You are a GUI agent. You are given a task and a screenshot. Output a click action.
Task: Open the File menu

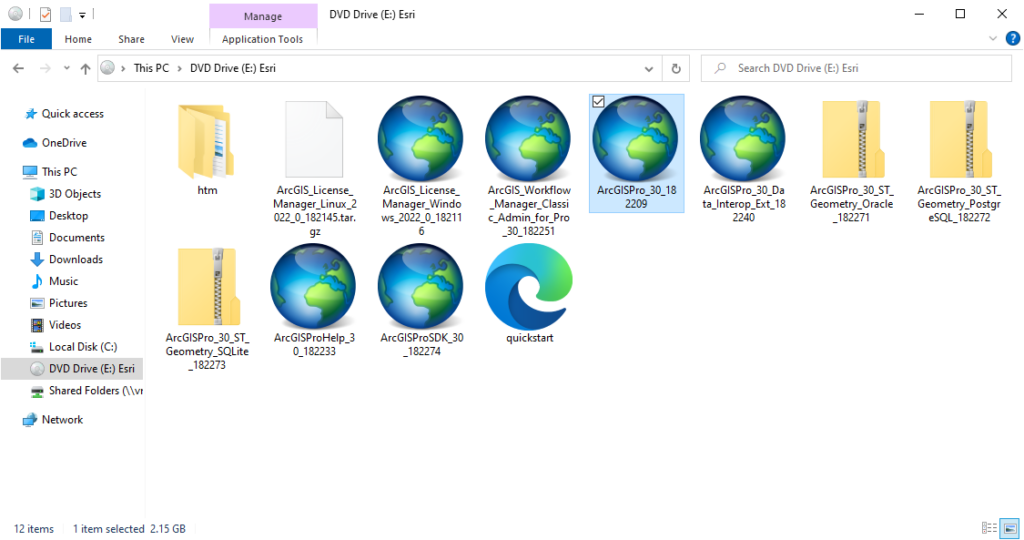point(26,39)
